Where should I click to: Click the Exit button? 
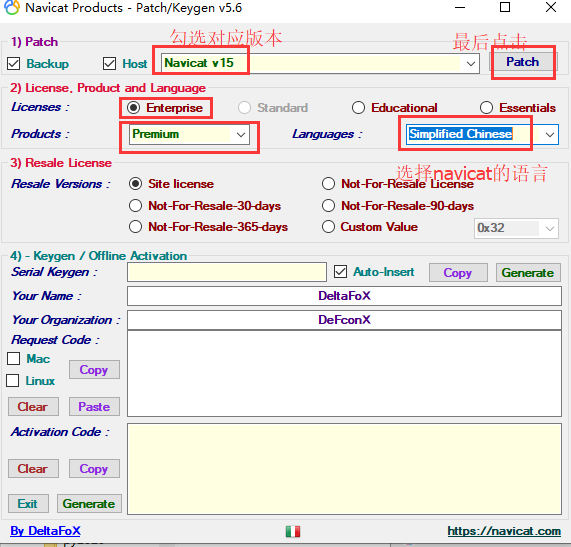28,504
